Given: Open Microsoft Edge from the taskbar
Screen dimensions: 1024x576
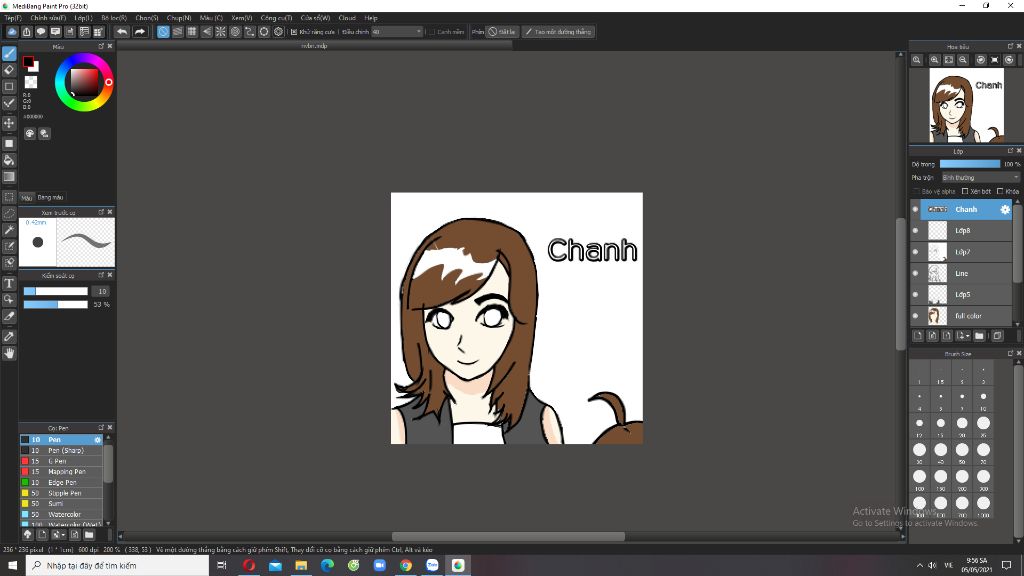Looking at the screenshot, I should tap(327, 566).
